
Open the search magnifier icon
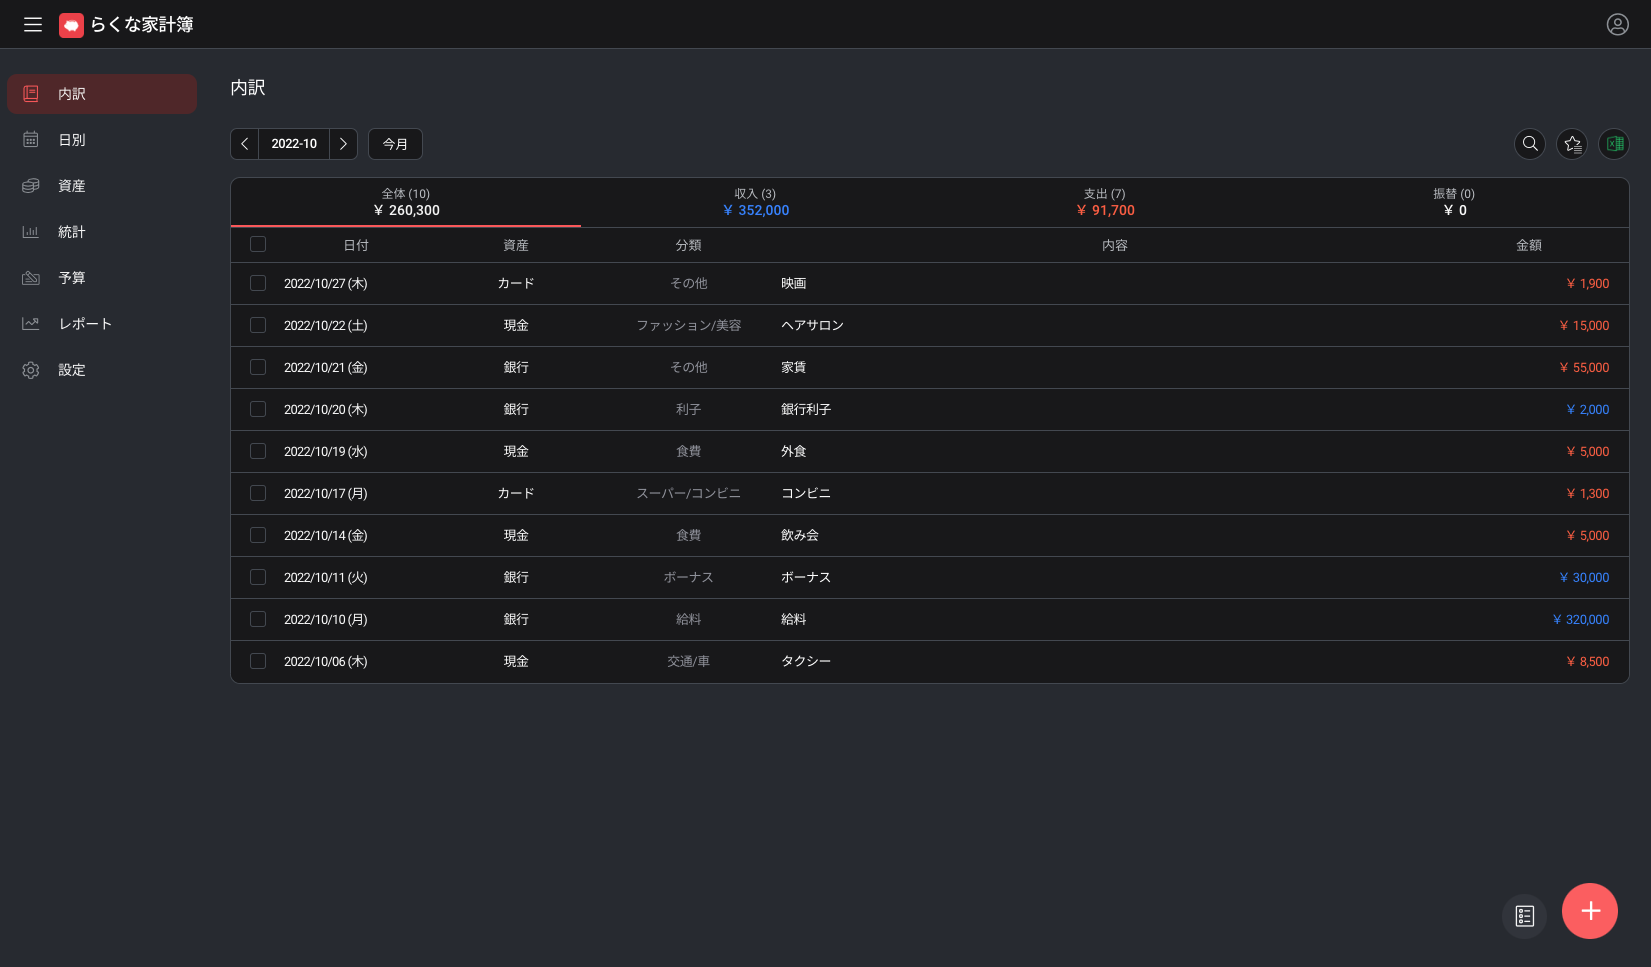point(1530,144)
